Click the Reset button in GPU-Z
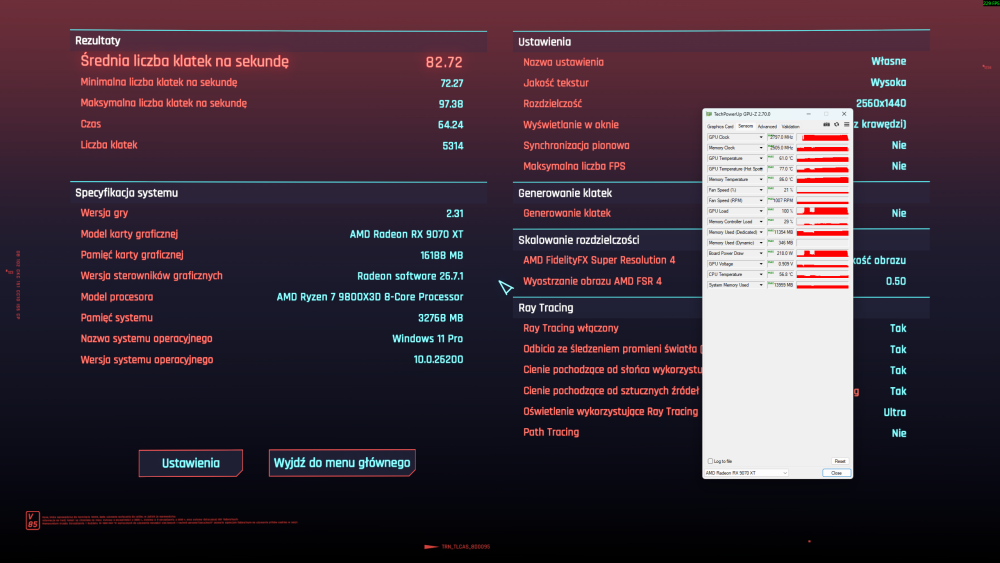This screenshot has width=1000, height=563. tap(840, 461)
